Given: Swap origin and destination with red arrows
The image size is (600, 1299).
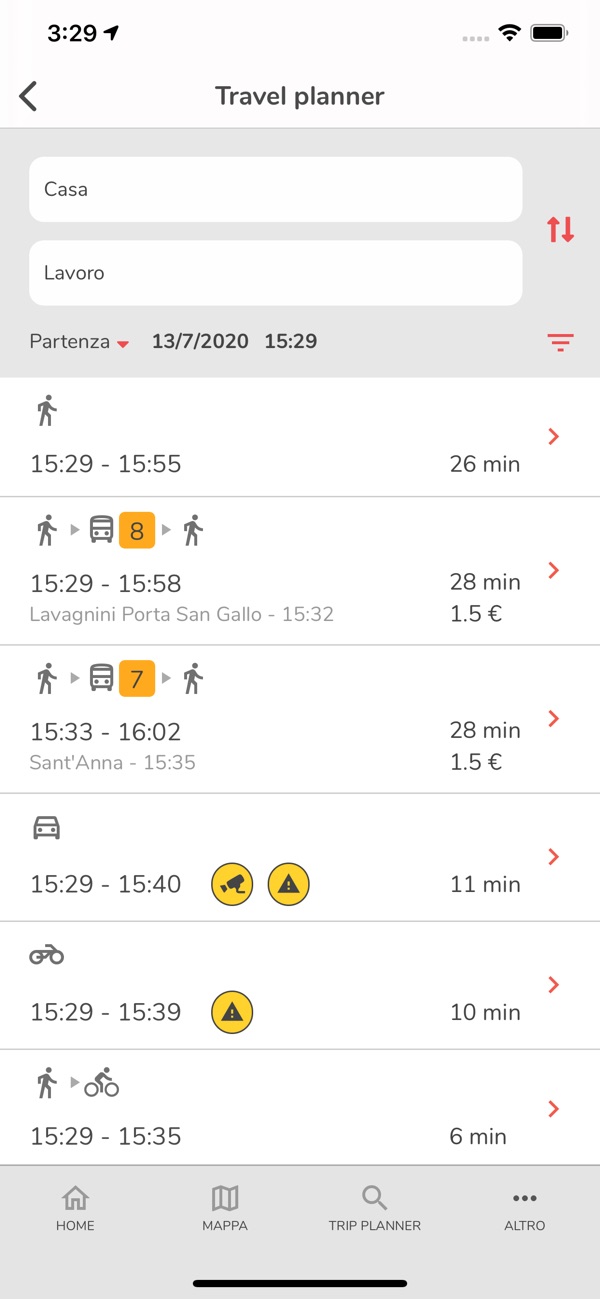Looking at the screenshot, I should (x=560, y=230).
